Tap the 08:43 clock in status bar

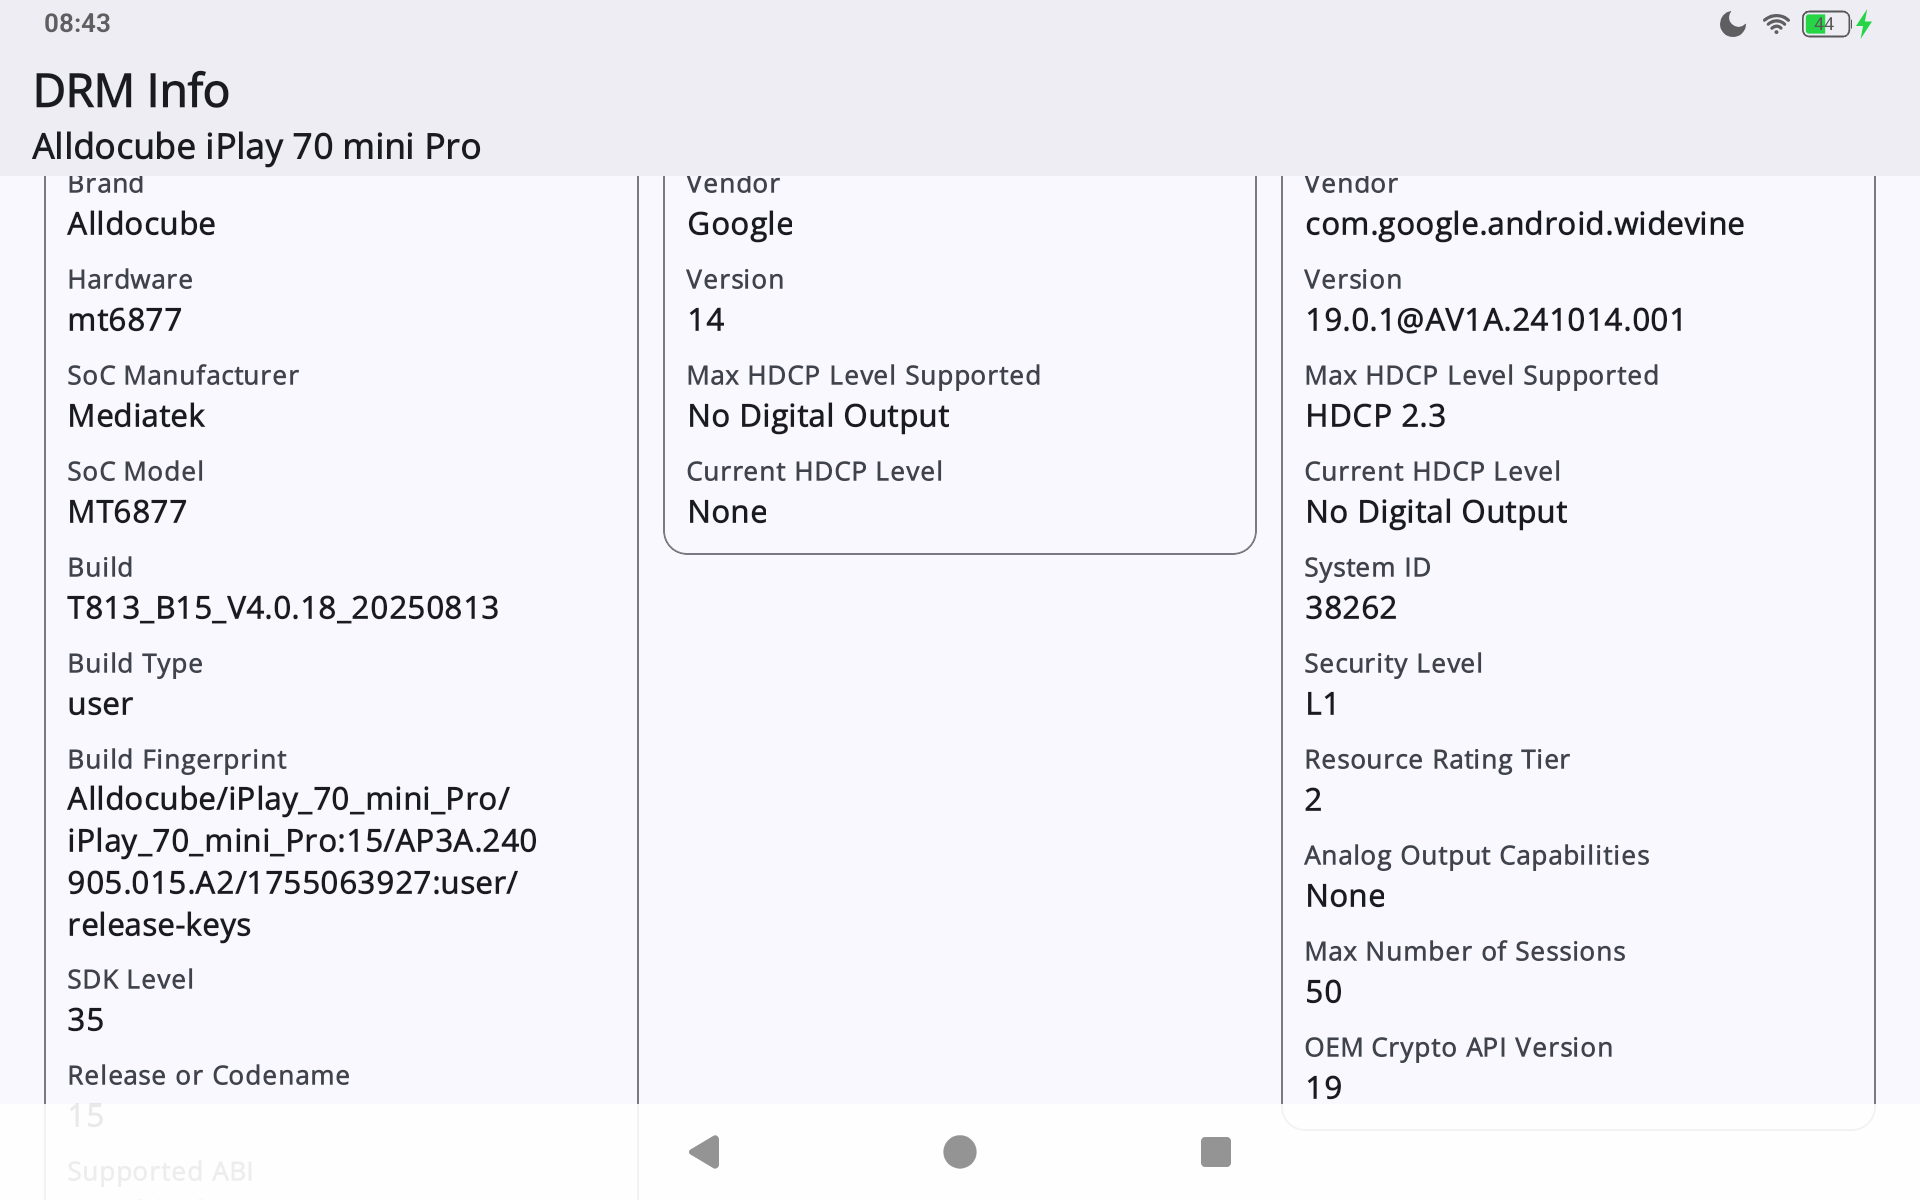[77, 23]
